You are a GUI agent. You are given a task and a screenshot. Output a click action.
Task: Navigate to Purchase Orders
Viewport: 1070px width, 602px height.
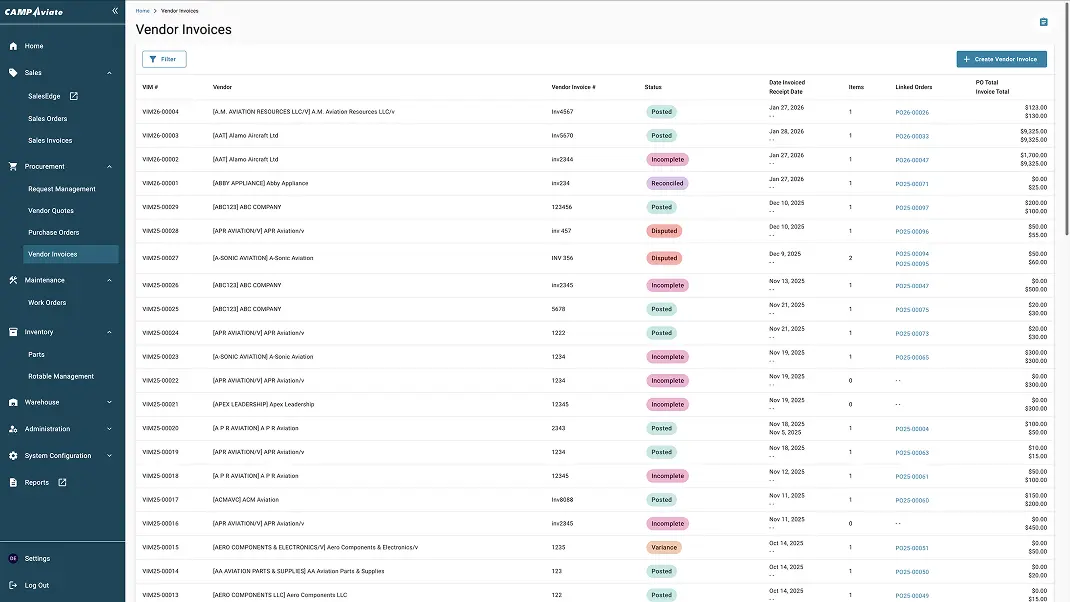pos(53,233)
